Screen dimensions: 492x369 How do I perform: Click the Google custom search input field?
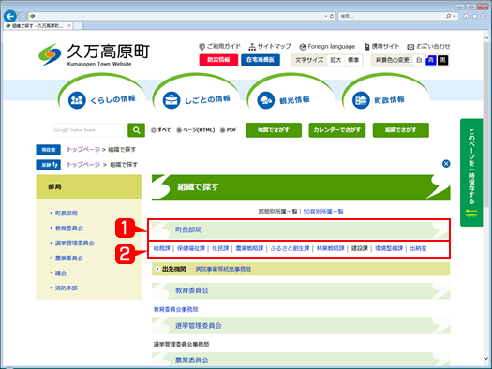coord(90,130)
